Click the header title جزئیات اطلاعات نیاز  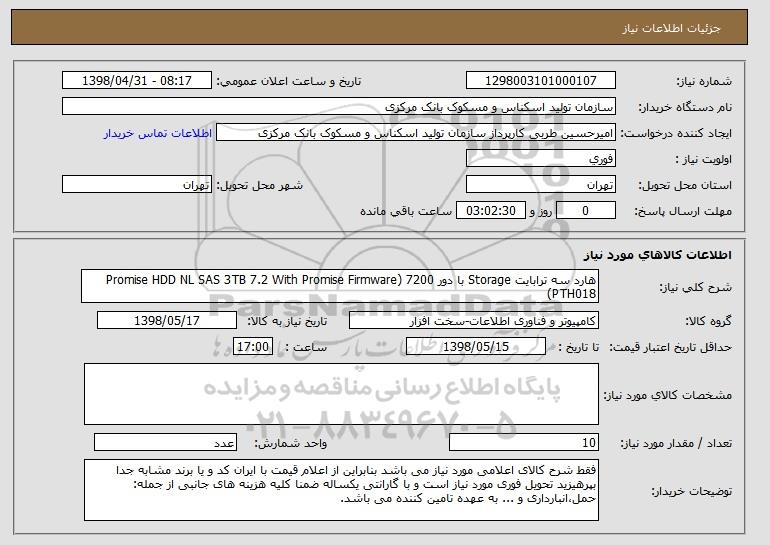point(671,28)
